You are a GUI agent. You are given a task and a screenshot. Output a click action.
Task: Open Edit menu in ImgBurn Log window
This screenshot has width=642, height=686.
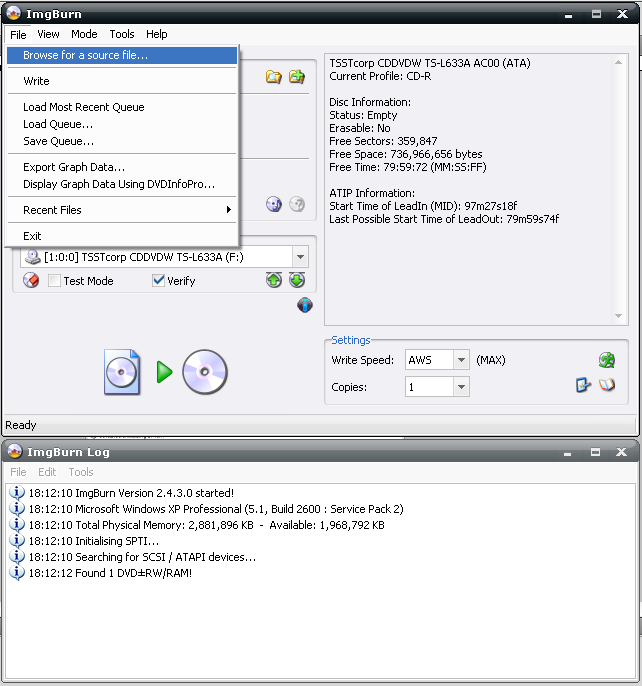pos(47,472)
